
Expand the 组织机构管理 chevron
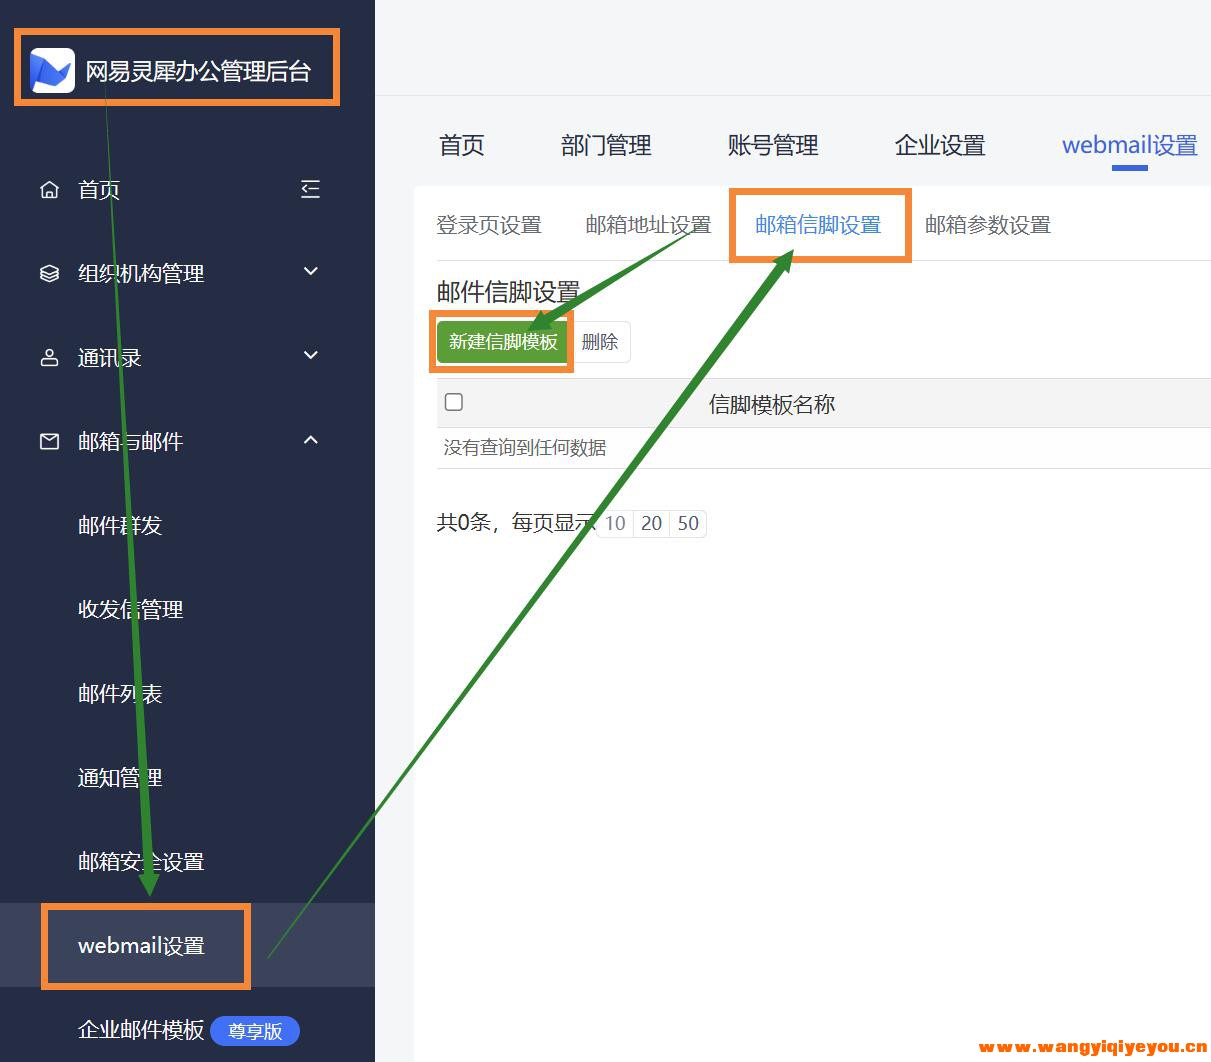[x=311, y=271]
